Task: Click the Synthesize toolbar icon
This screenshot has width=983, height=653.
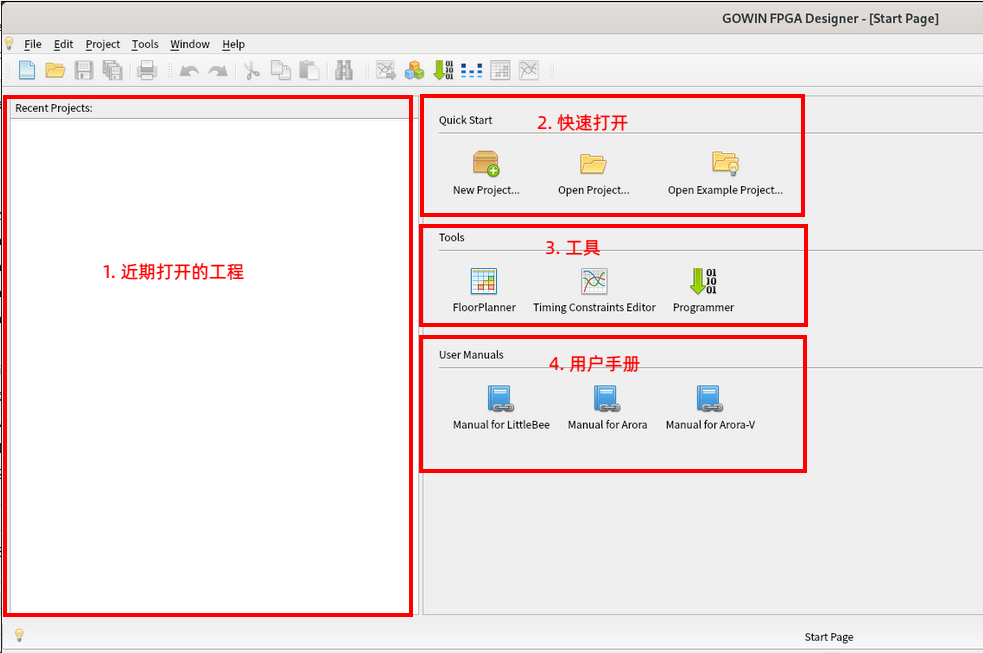Action: [x=386, y=70]
